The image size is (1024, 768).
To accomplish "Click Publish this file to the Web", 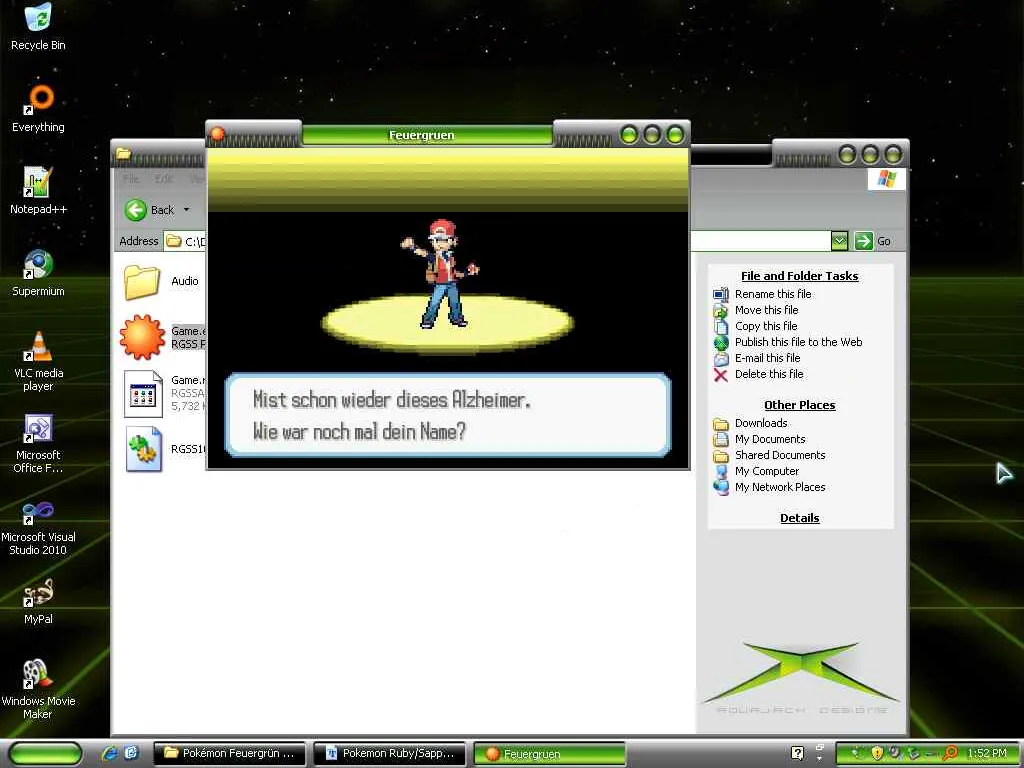I will [x=798, y=342].
